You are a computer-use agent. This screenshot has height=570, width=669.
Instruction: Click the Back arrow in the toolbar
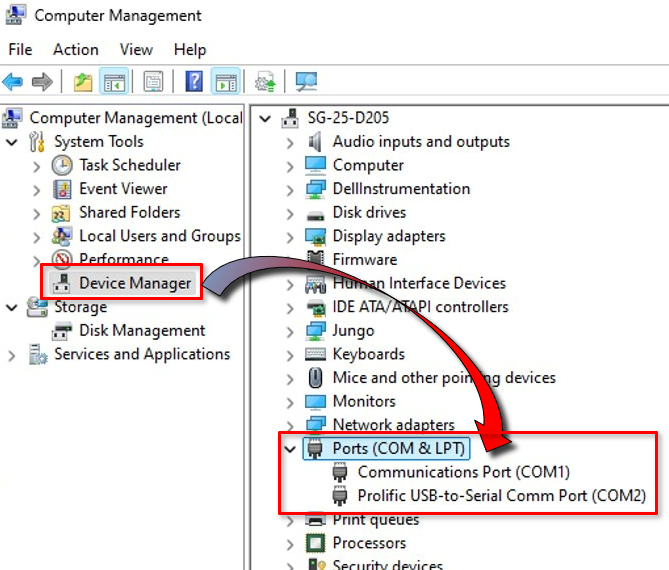13,81
